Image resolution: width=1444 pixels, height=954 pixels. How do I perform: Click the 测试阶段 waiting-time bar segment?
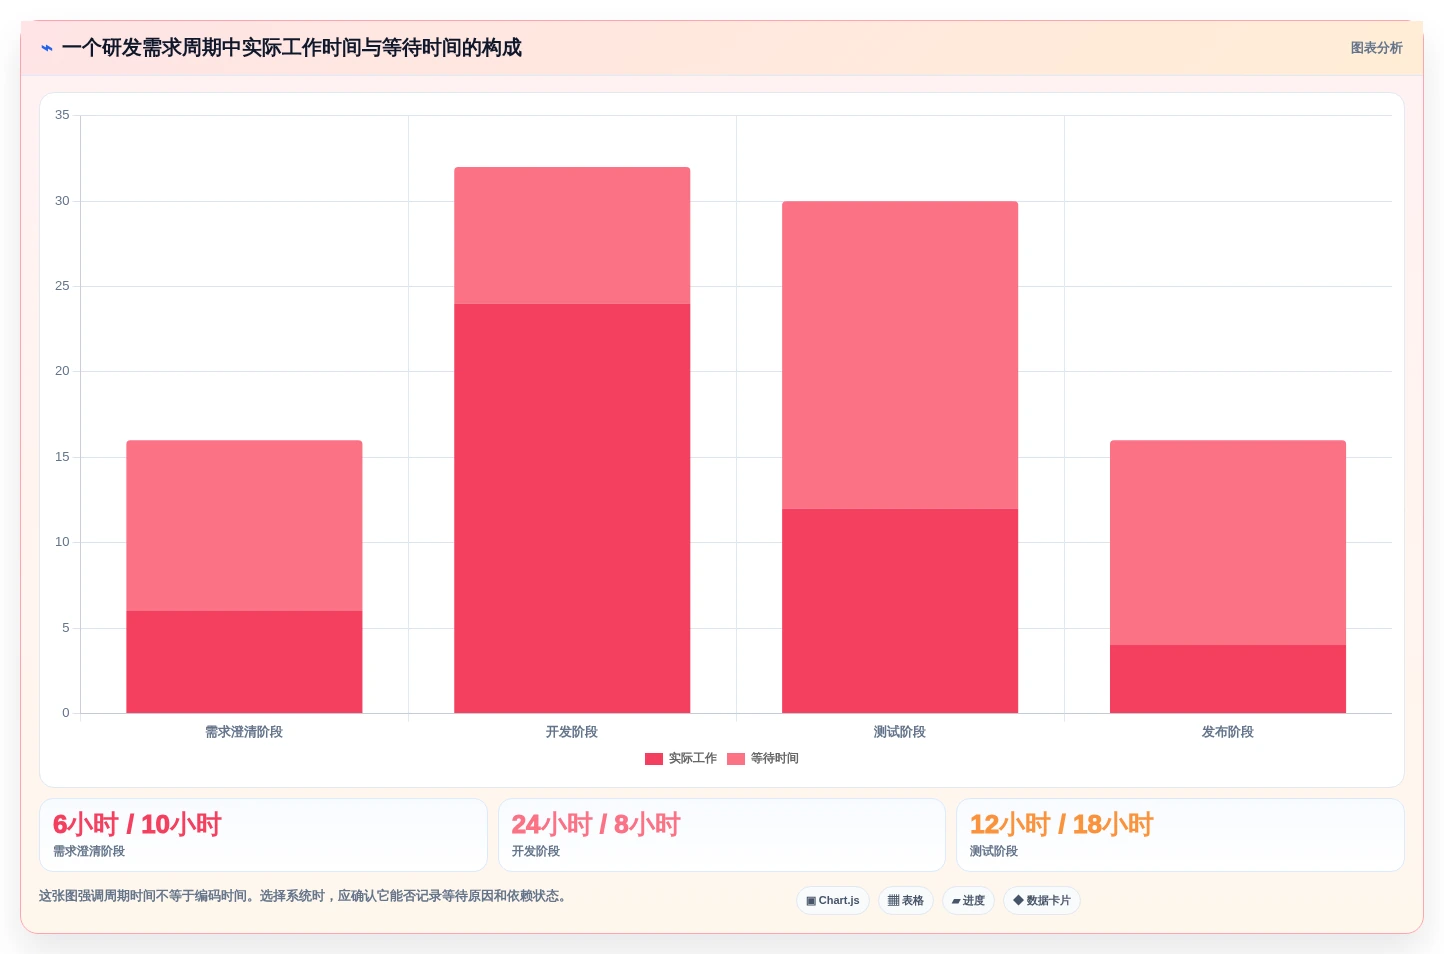(900, 355)
